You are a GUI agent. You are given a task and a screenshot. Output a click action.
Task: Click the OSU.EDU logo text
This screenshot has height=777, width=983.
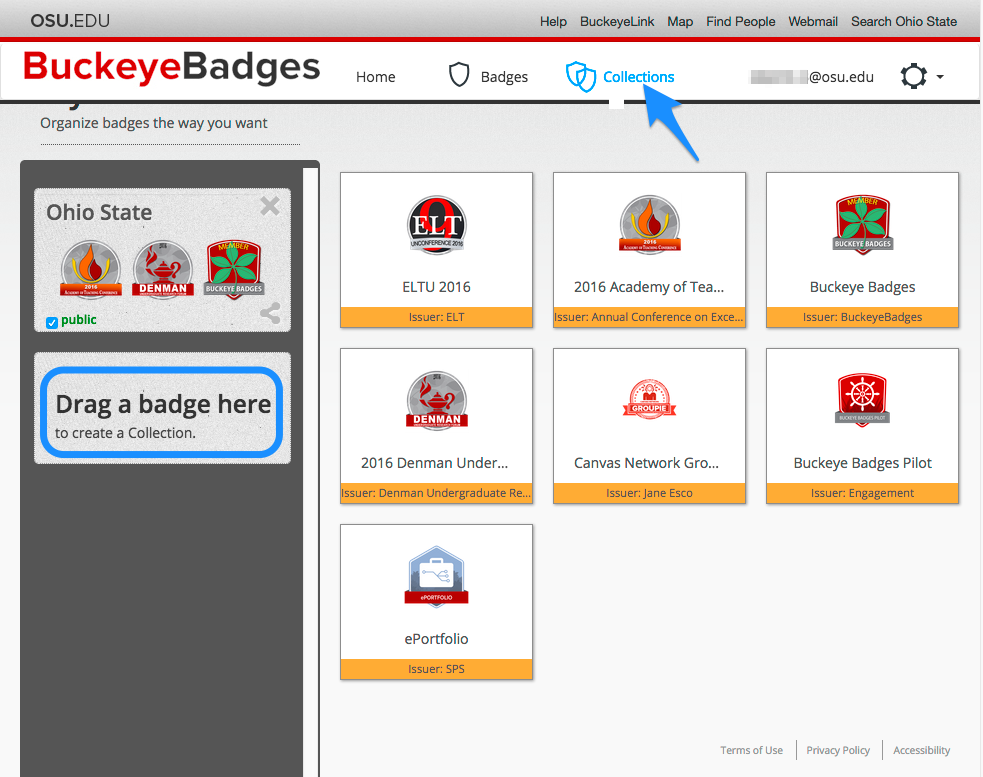coord(70,21)
